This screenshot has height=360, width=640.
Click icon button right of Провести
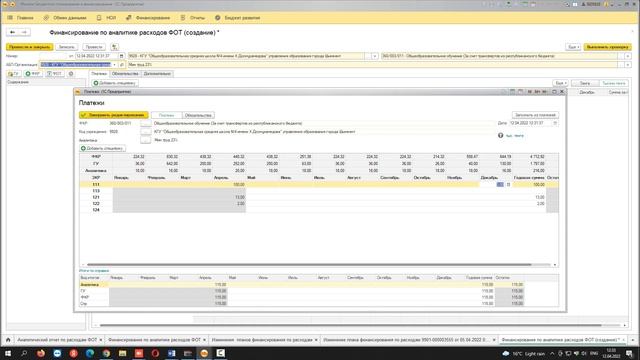(x=114, y=47)
